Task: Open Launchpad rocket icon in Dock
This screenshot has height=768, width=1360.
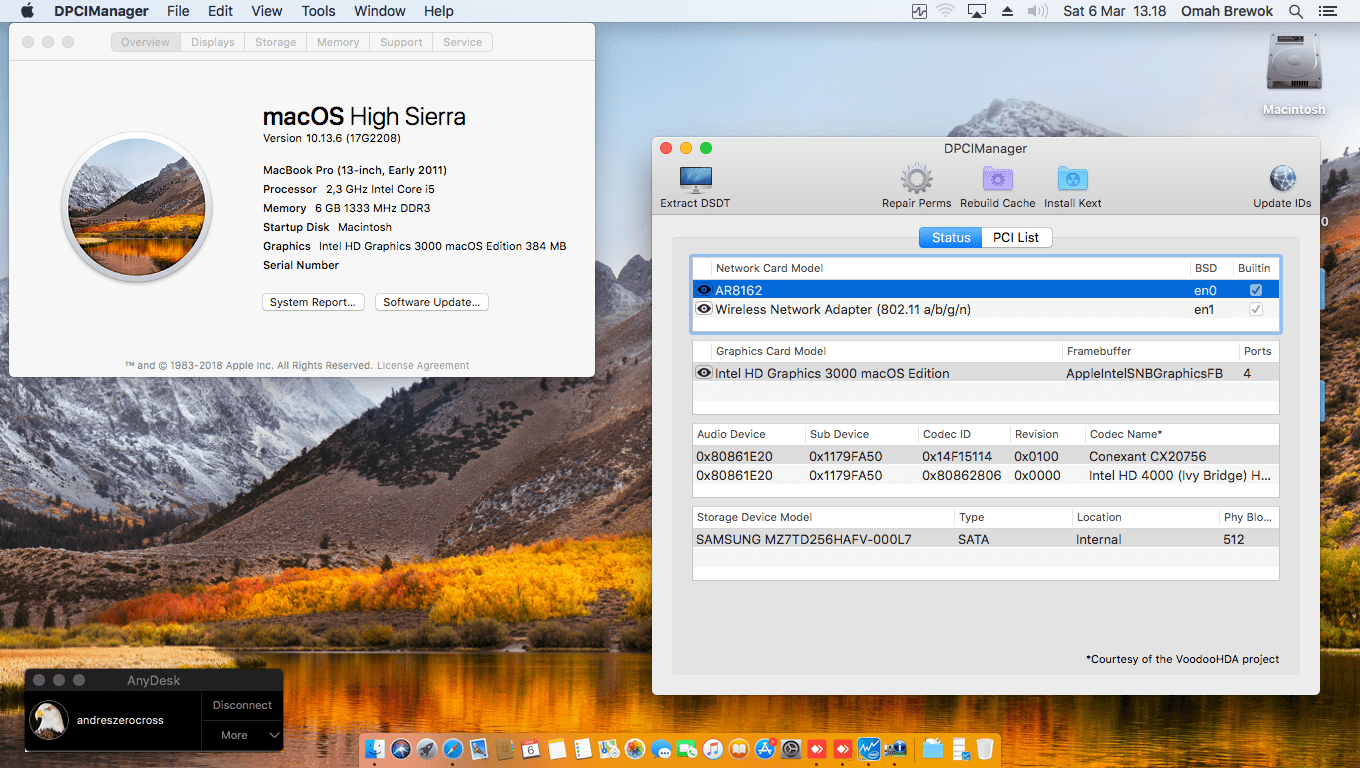Action: (427, 749)
